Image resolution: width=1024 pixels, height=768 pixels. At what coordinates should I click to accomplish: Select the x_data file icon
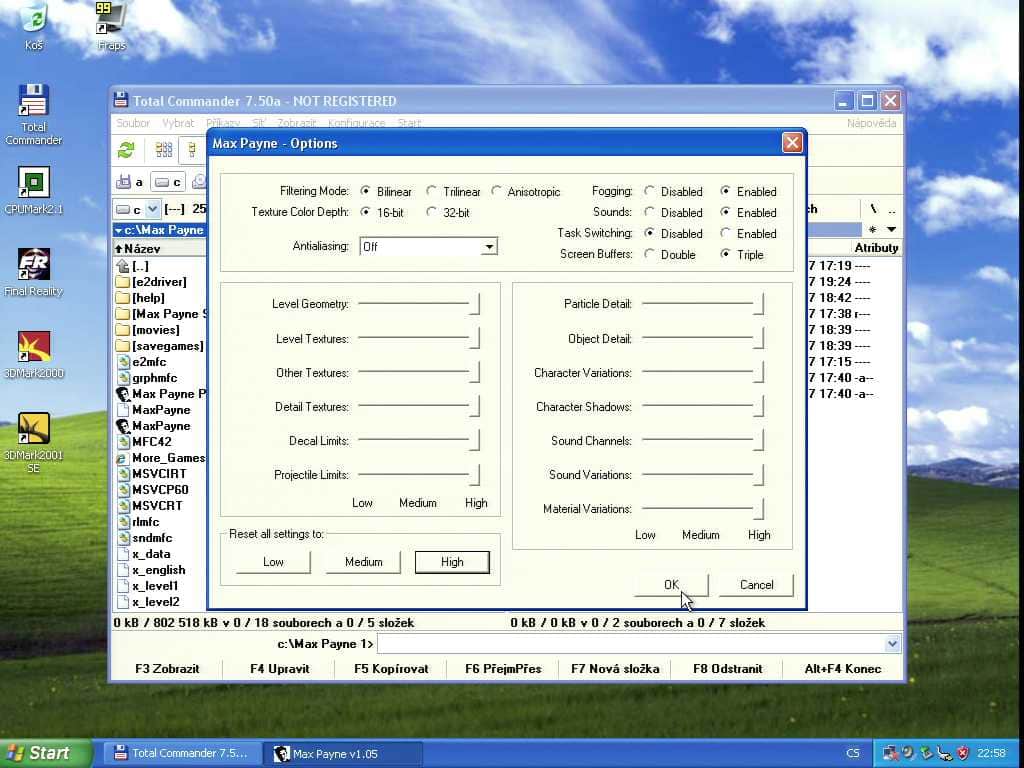123,554
